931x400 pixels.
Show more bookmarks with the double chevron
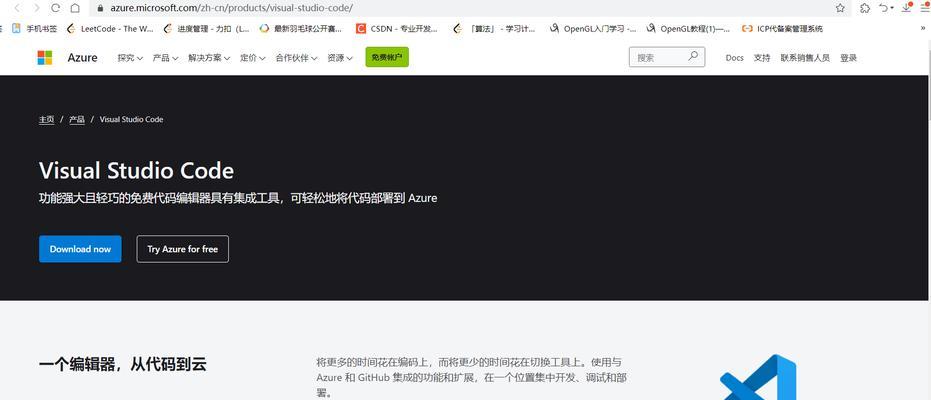point(924,28)
